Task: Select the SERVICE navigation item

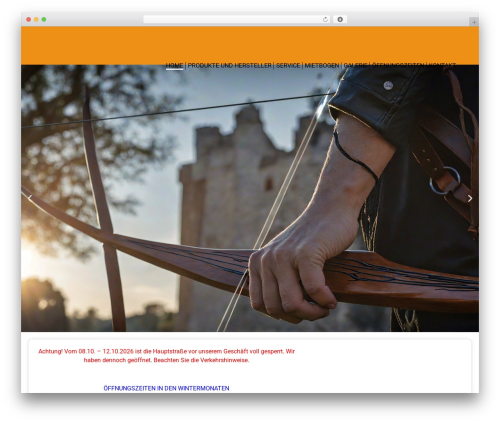Action: (288, 66)
